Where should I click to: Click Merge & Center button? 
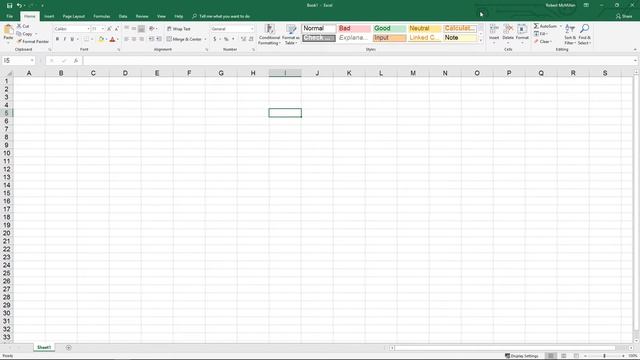(184, 39)
